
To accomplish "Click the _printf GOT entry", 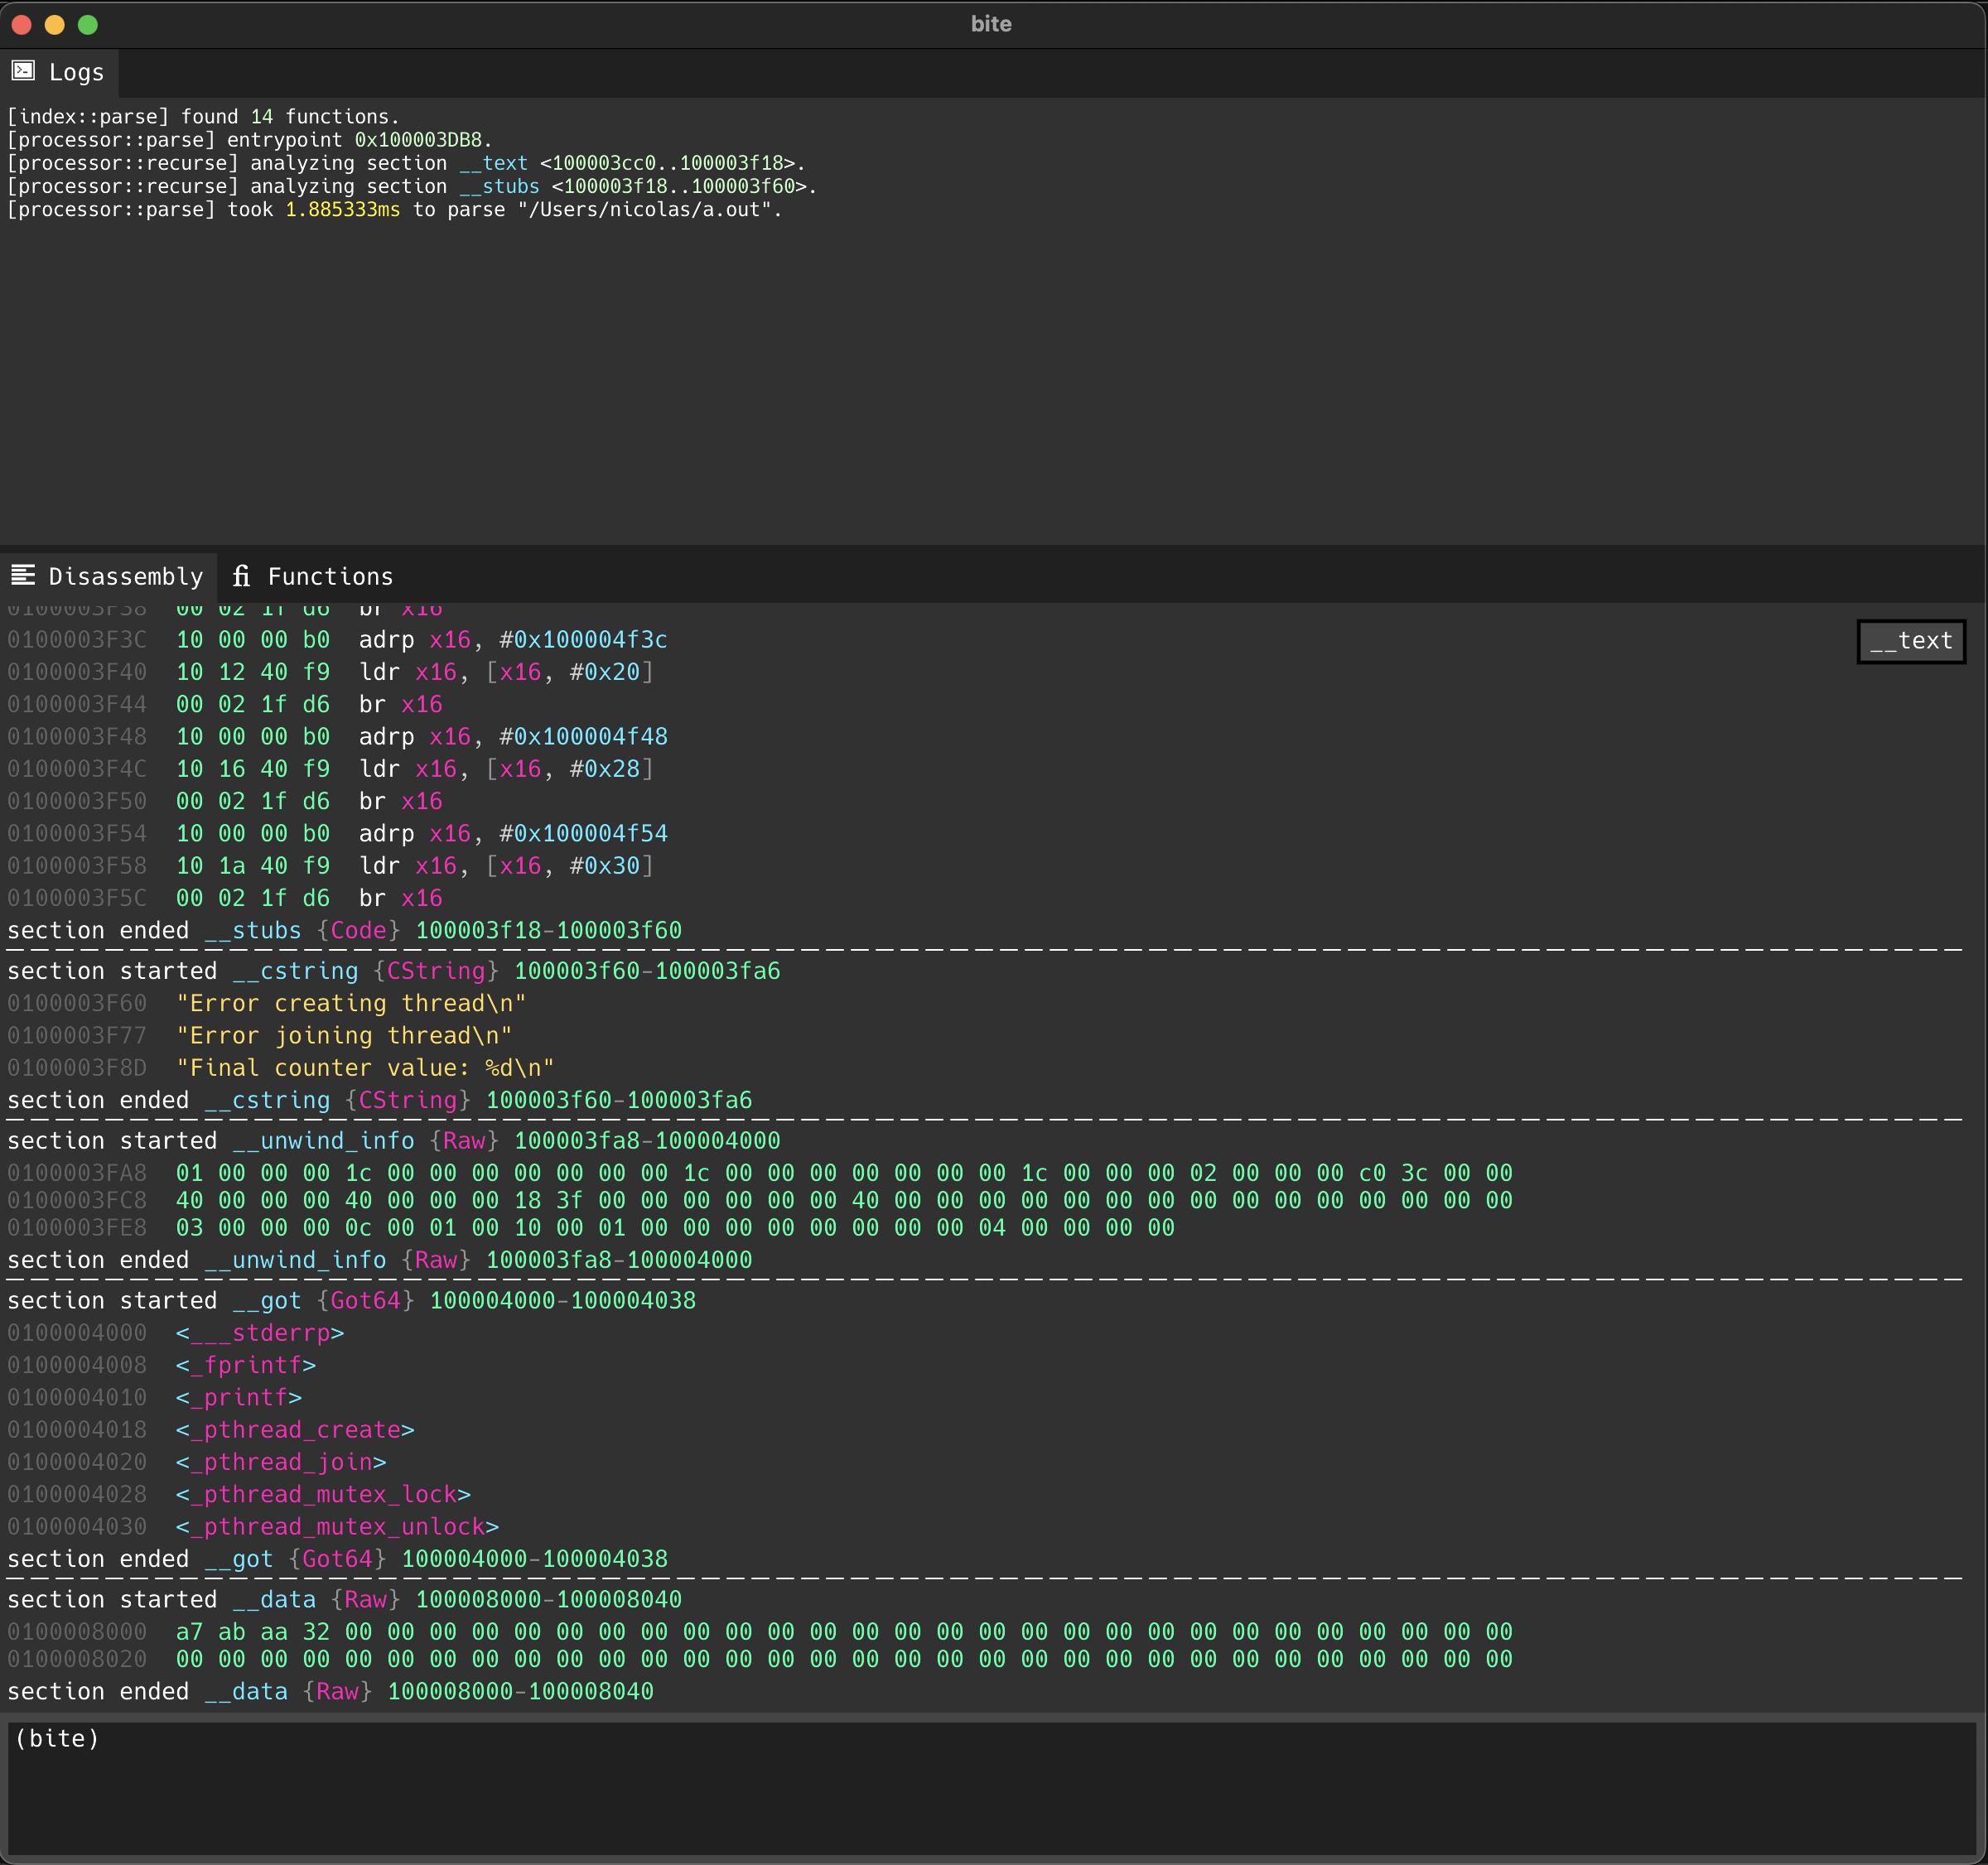I will tap(239, 1398).
